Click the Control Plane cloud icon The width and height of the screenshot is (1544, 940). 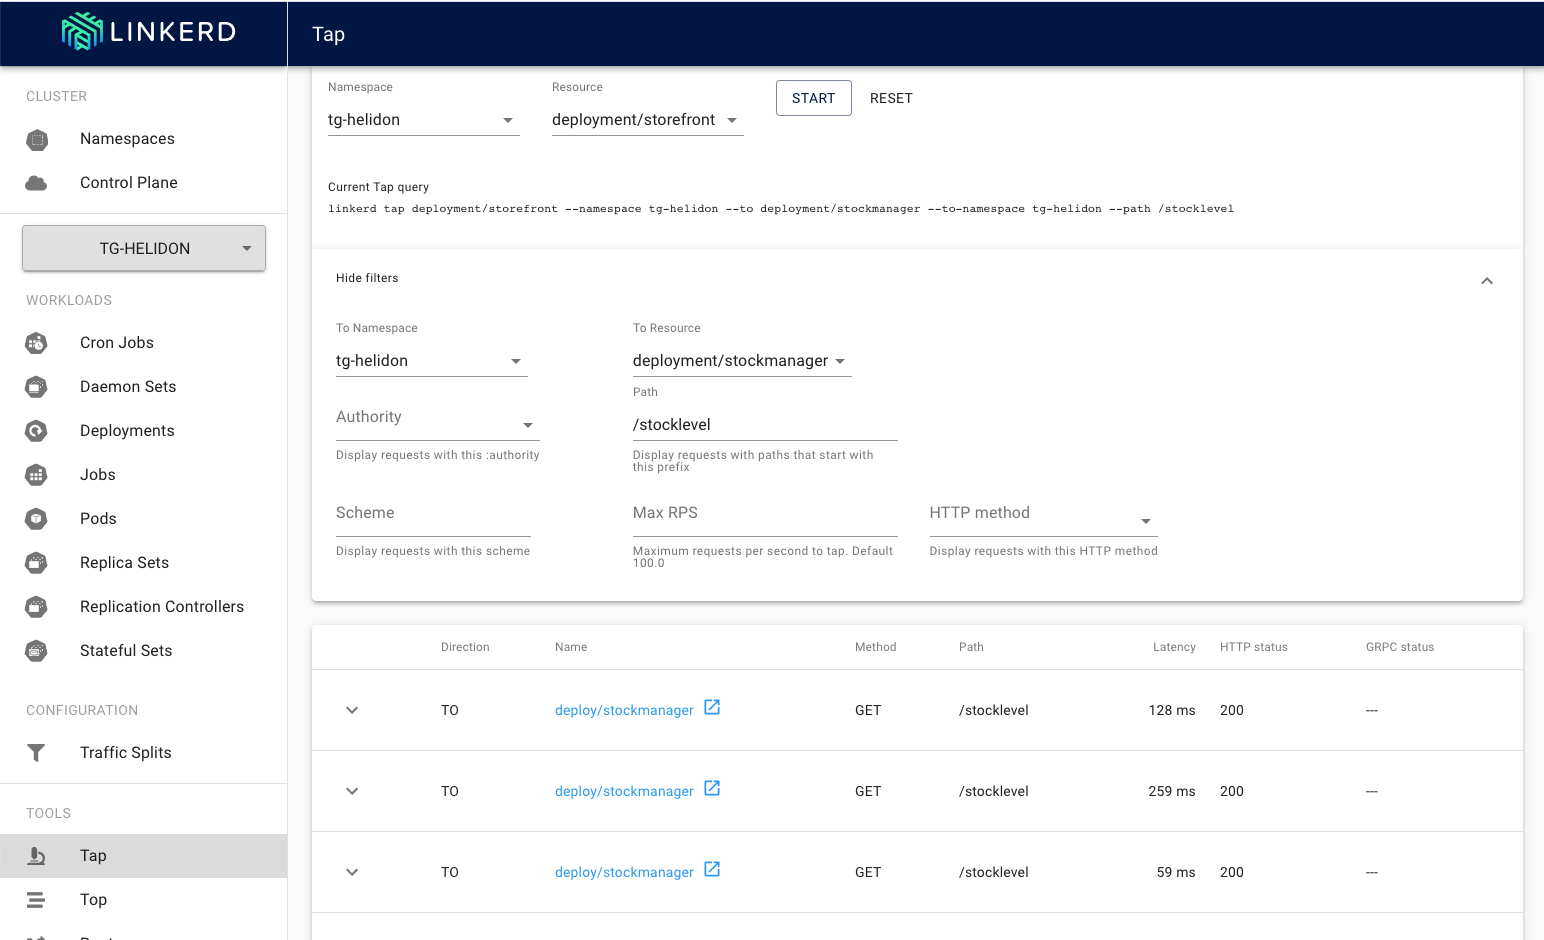37,183
